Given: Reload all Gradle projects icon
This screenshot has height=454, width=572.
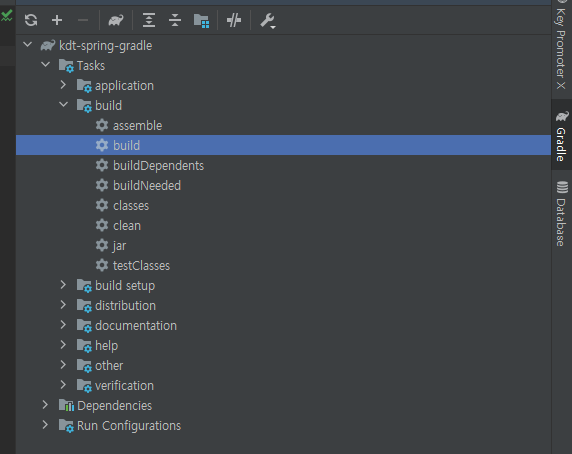Looking at the screenshot, I should [31, 20].
